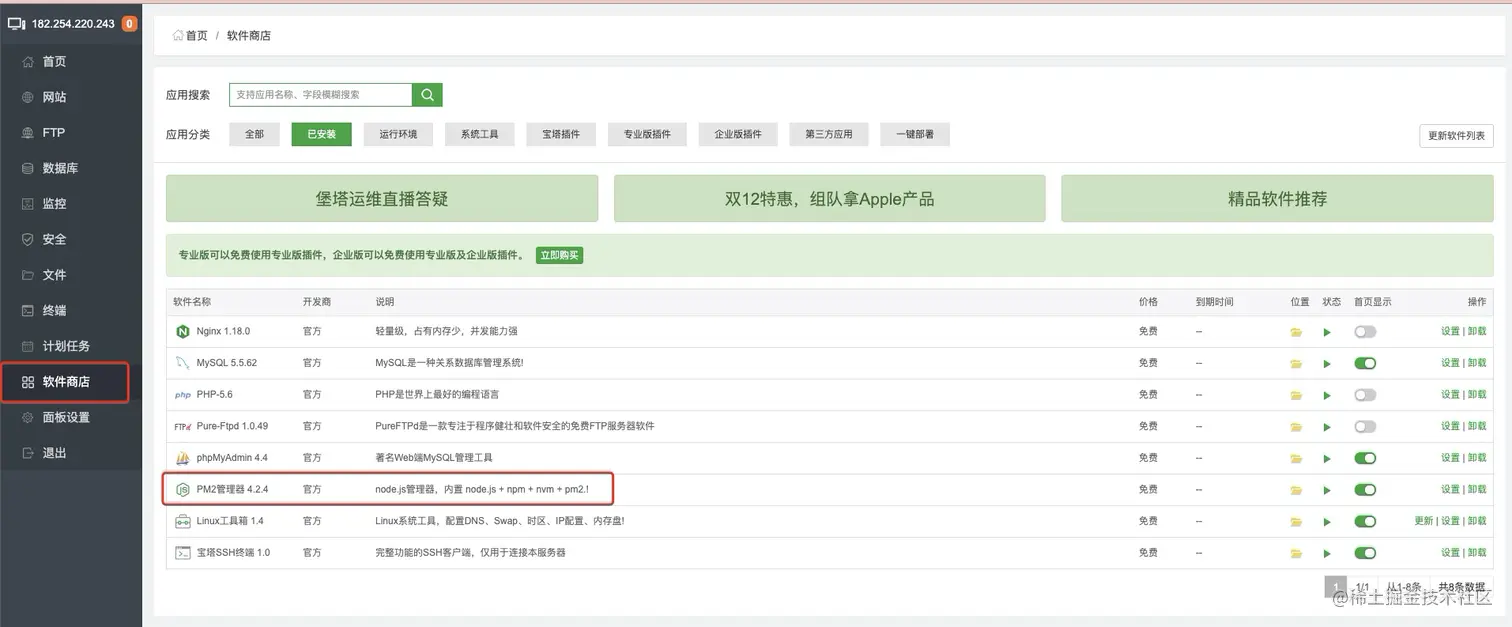This screenshot has width=1512, height=627.
Task: Click the running status arrow for 宝塔SSH终端
Action: (1327, 553)
